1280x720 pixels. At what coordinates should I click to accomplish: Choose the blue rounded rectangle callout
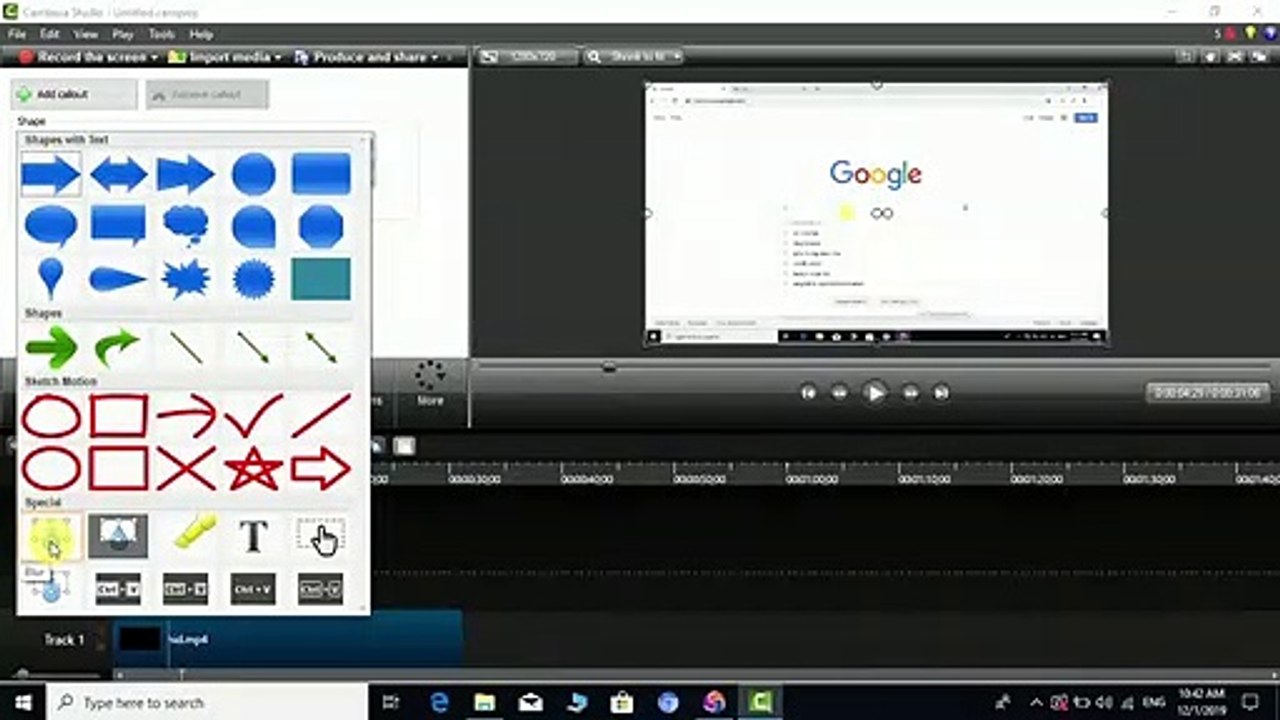pos(321,174)
